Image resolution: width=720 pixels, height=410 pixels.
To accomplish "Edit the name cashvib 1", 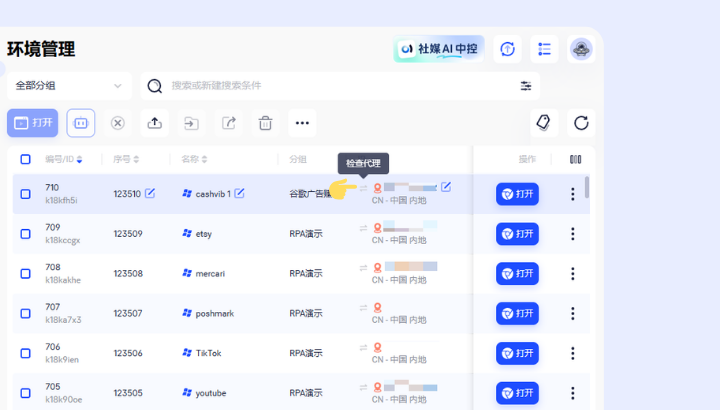I will tap(239, 193).
